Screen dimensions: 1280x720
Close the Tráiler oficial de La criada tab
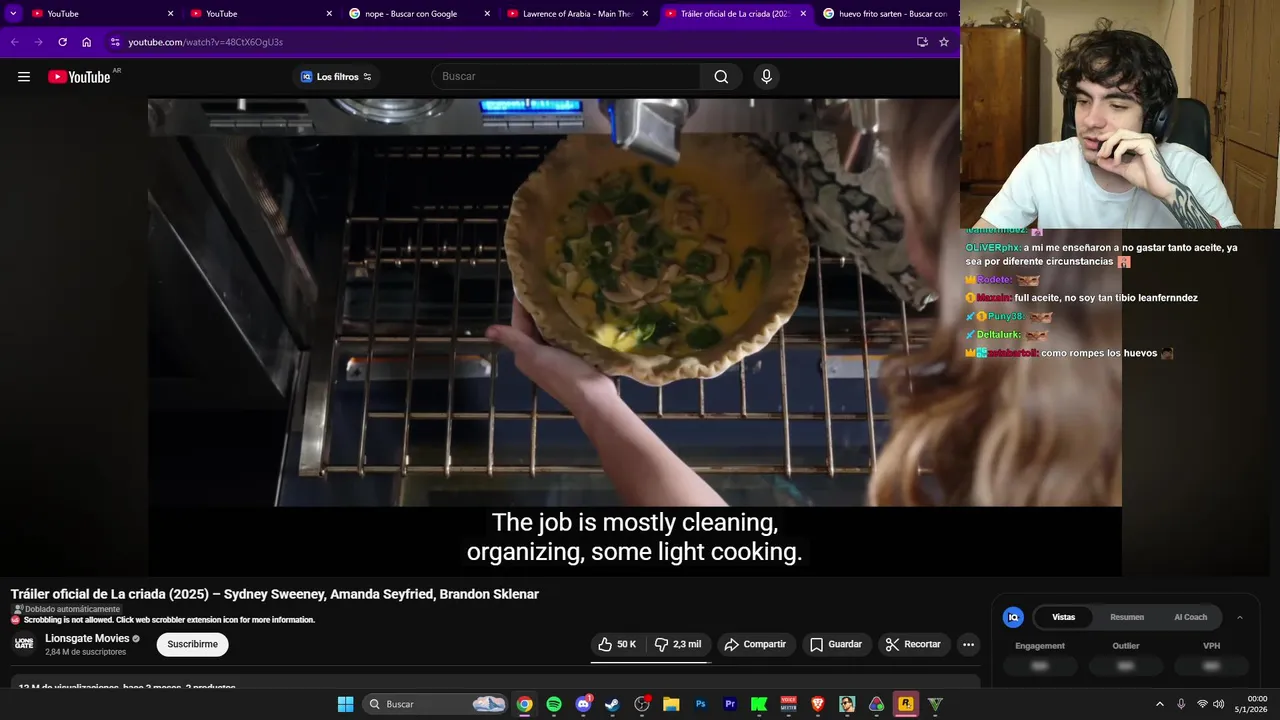tap(803, 13)
